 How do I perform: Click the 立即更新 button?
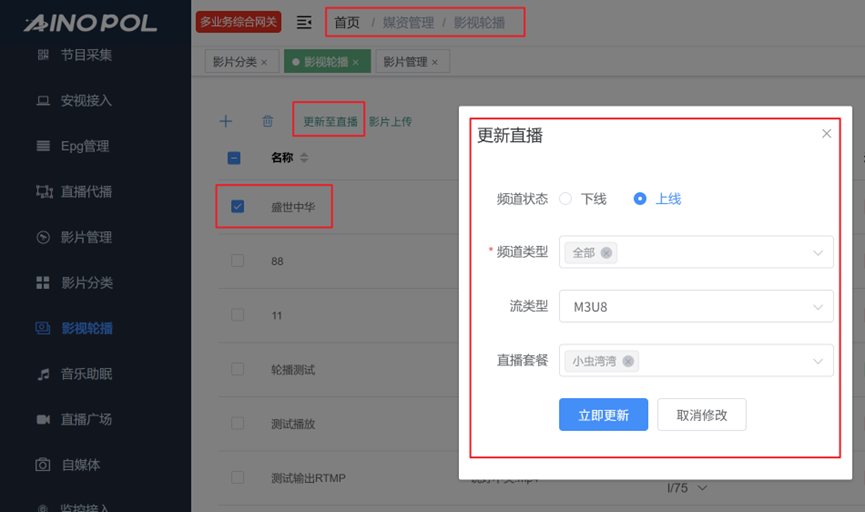603,415
